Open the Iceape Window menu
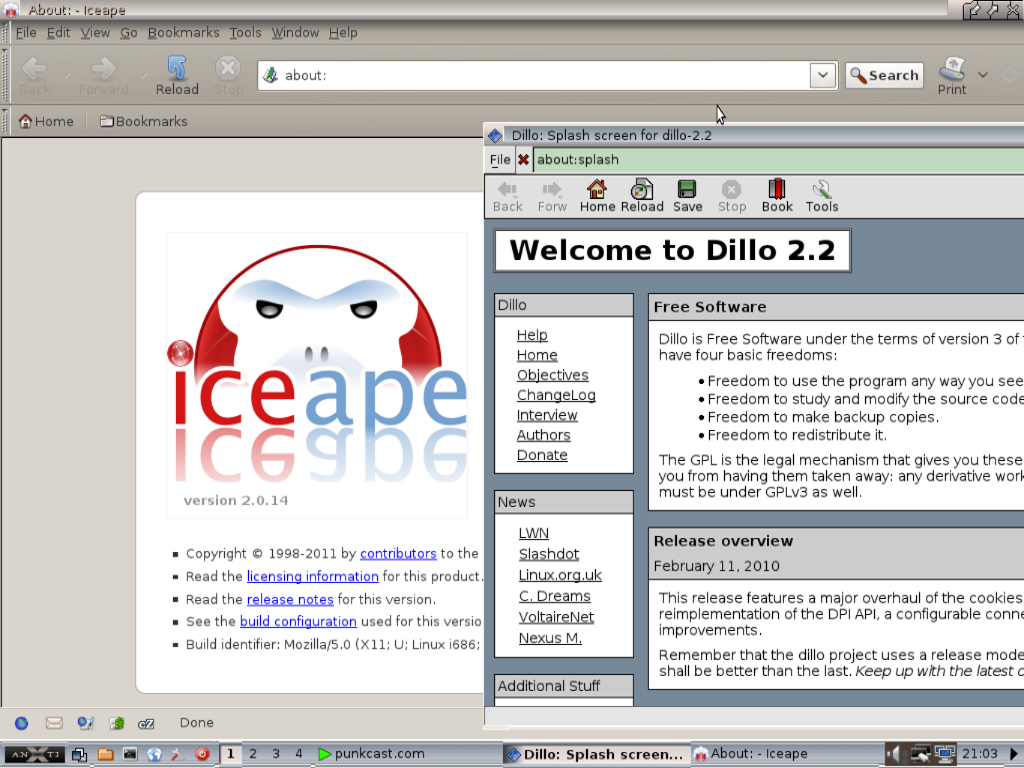 (295, 33)
